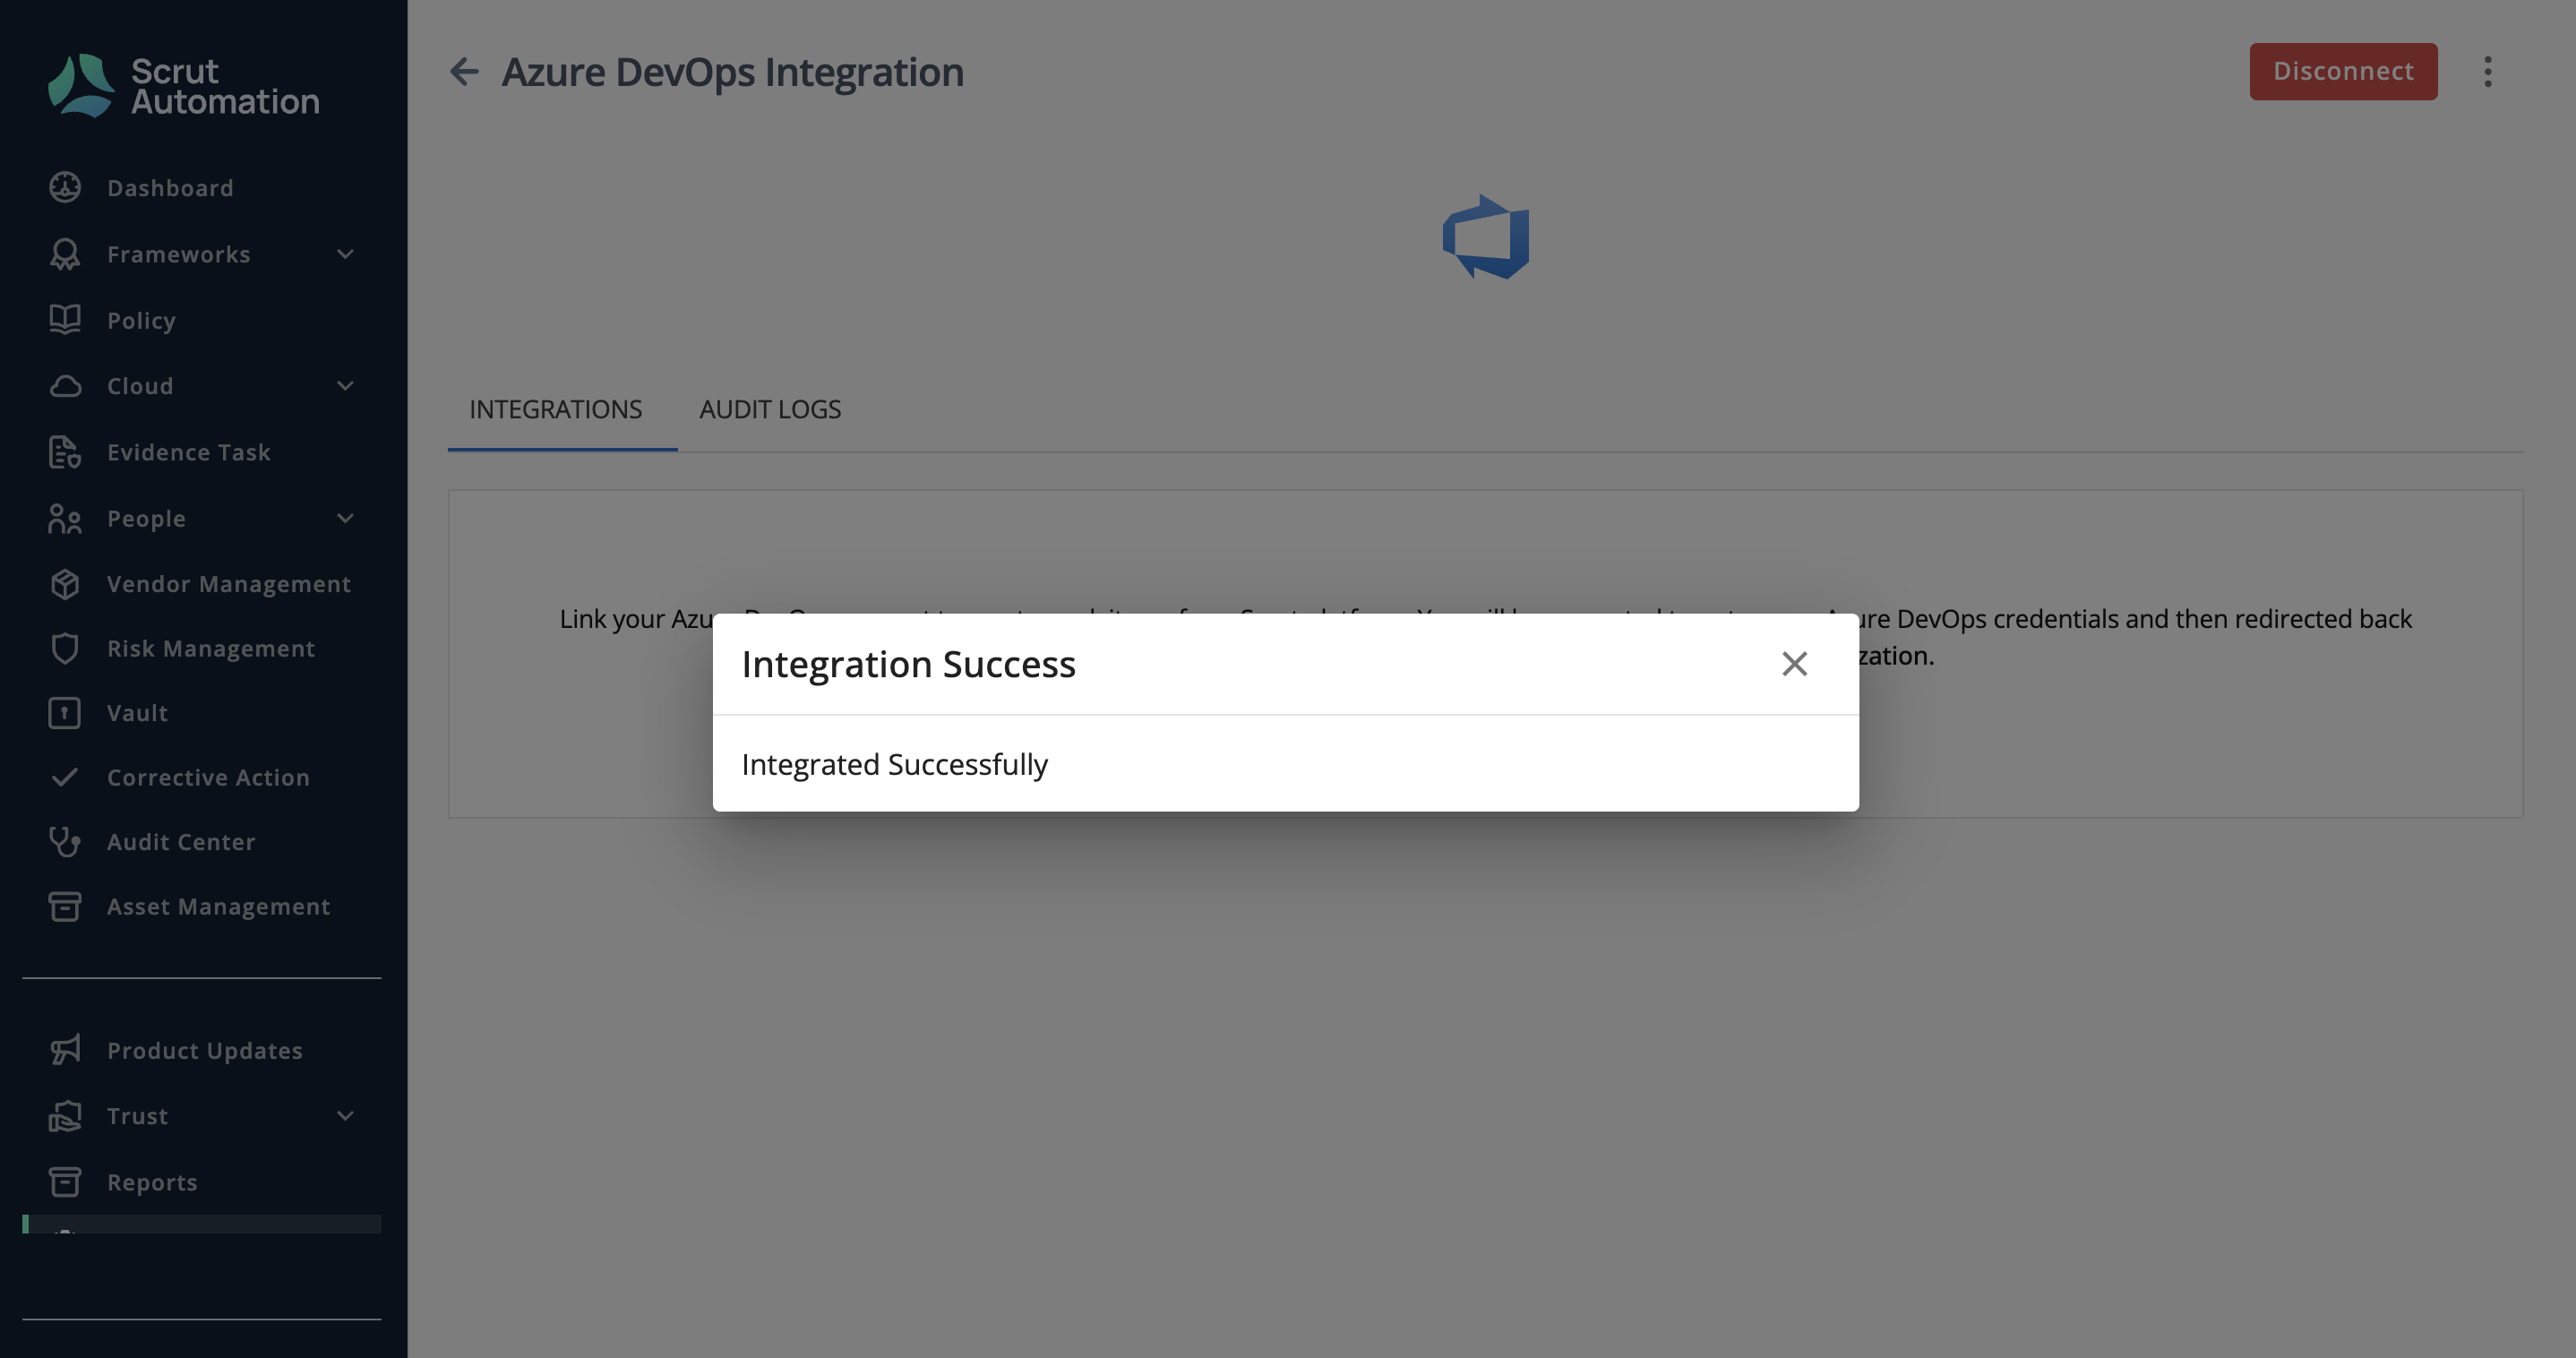Click the Vault icon
2576x1358 pixels.
[65, 713]
